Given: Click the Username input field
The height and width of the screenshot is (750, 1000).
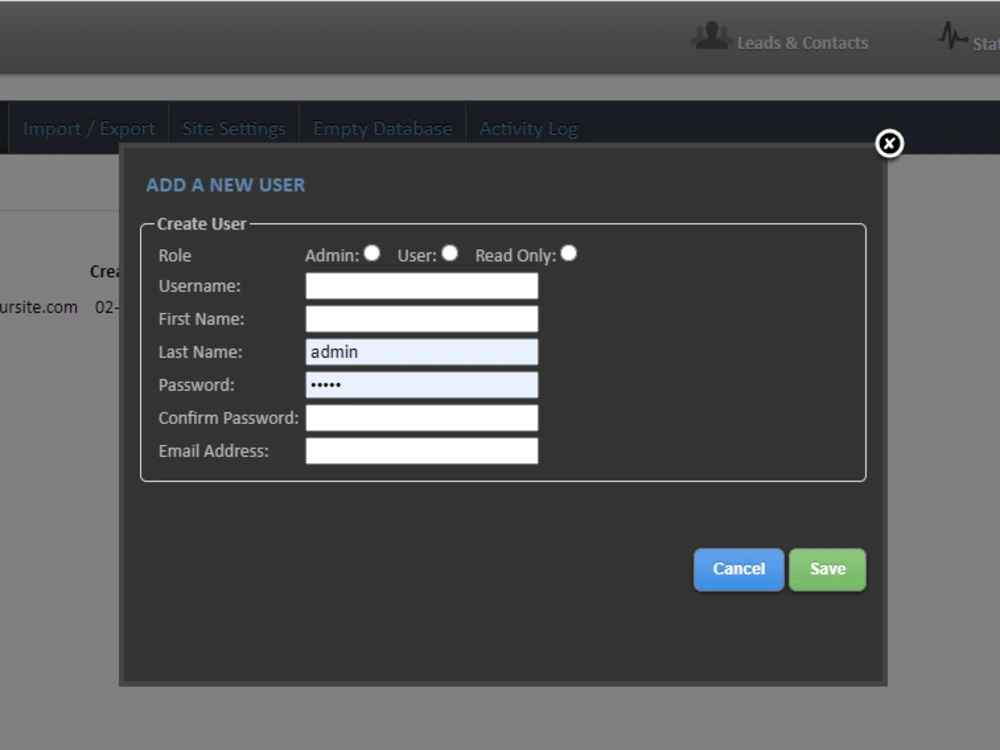Looking at the screenshot, I should pyautogui.click(x=422, y=286).
